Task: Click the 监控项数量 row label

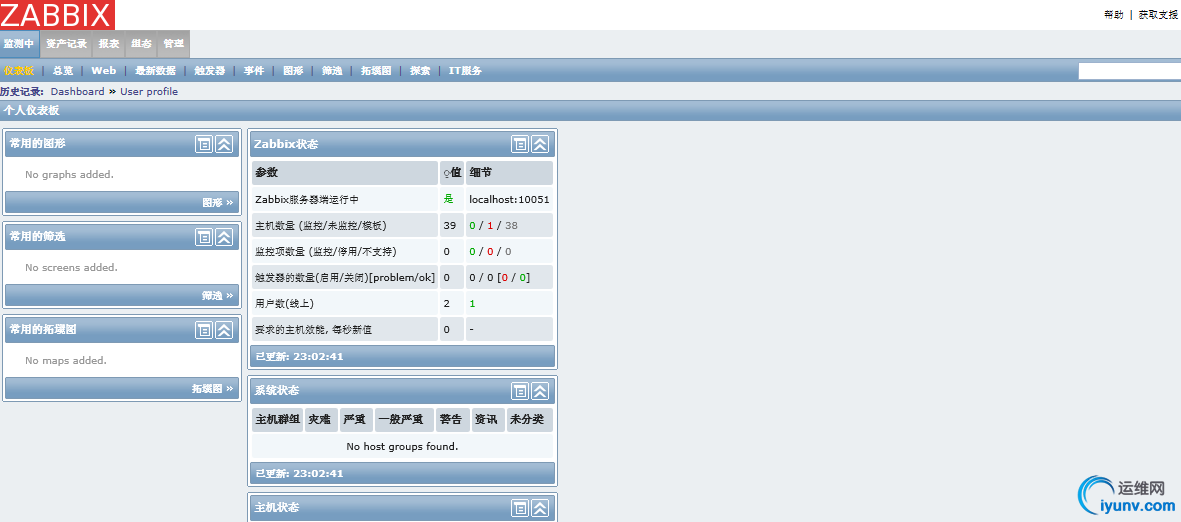Action: tap(325, 252)
